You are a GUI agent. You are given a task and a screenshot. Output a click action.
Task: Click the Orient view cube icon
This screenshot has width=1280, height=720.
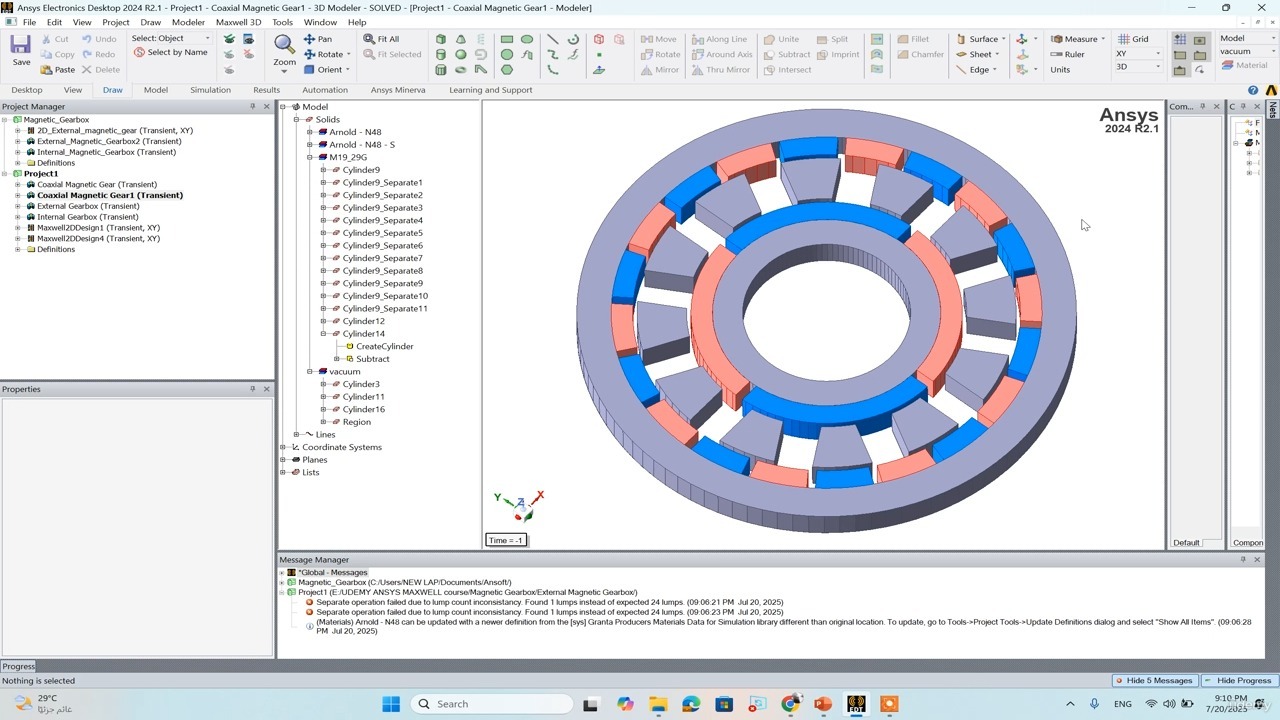pos(309,70)
